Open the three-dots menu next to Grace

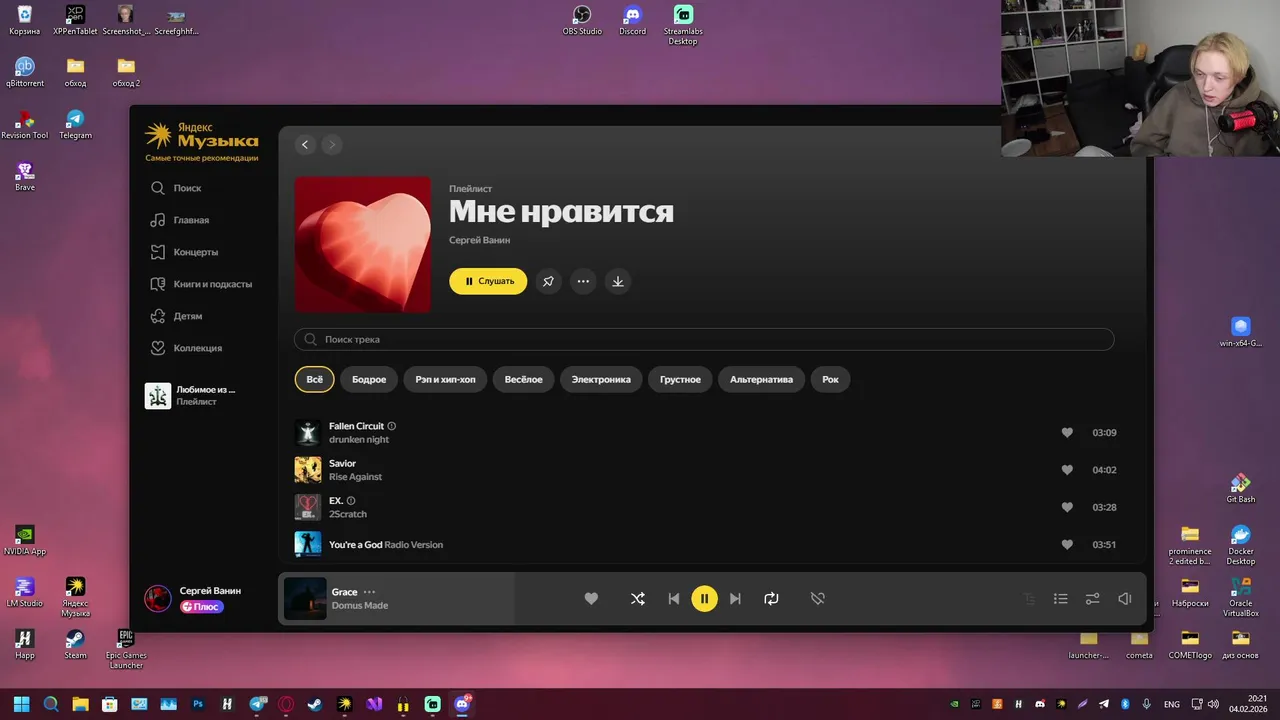point(369,592)
